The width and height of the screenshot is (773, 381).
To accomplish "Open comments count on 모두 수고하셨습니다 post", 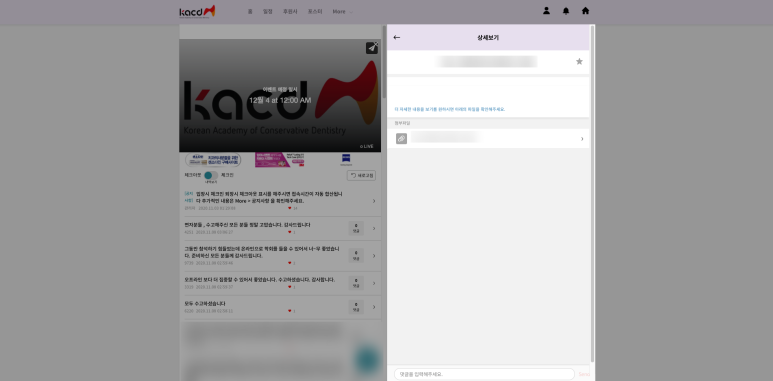I will click(356, 307).
